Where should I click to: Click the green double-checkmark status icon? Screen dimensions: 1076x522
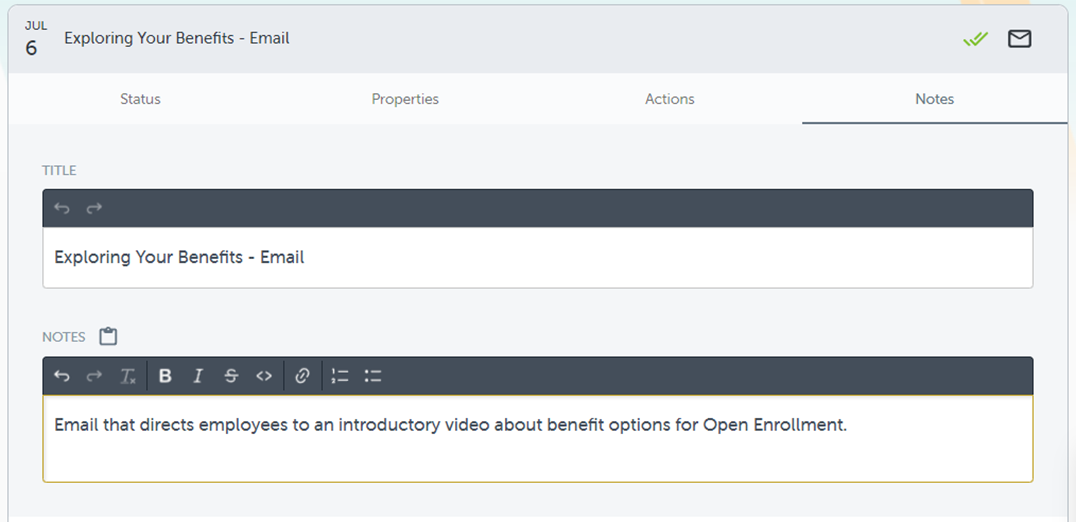pyautogui.click(x=975, y=39)
